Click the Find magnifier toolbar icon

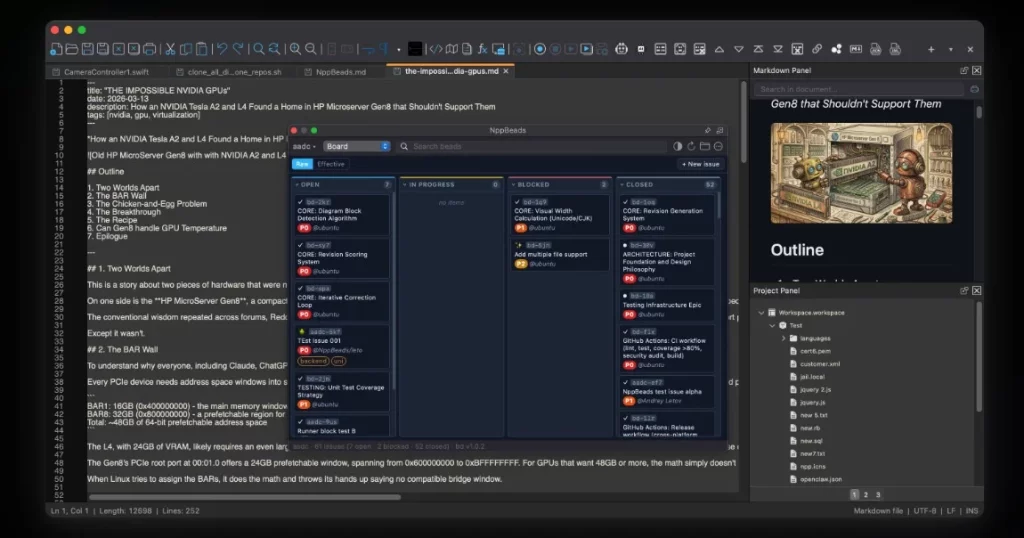(x=259, y=49)
